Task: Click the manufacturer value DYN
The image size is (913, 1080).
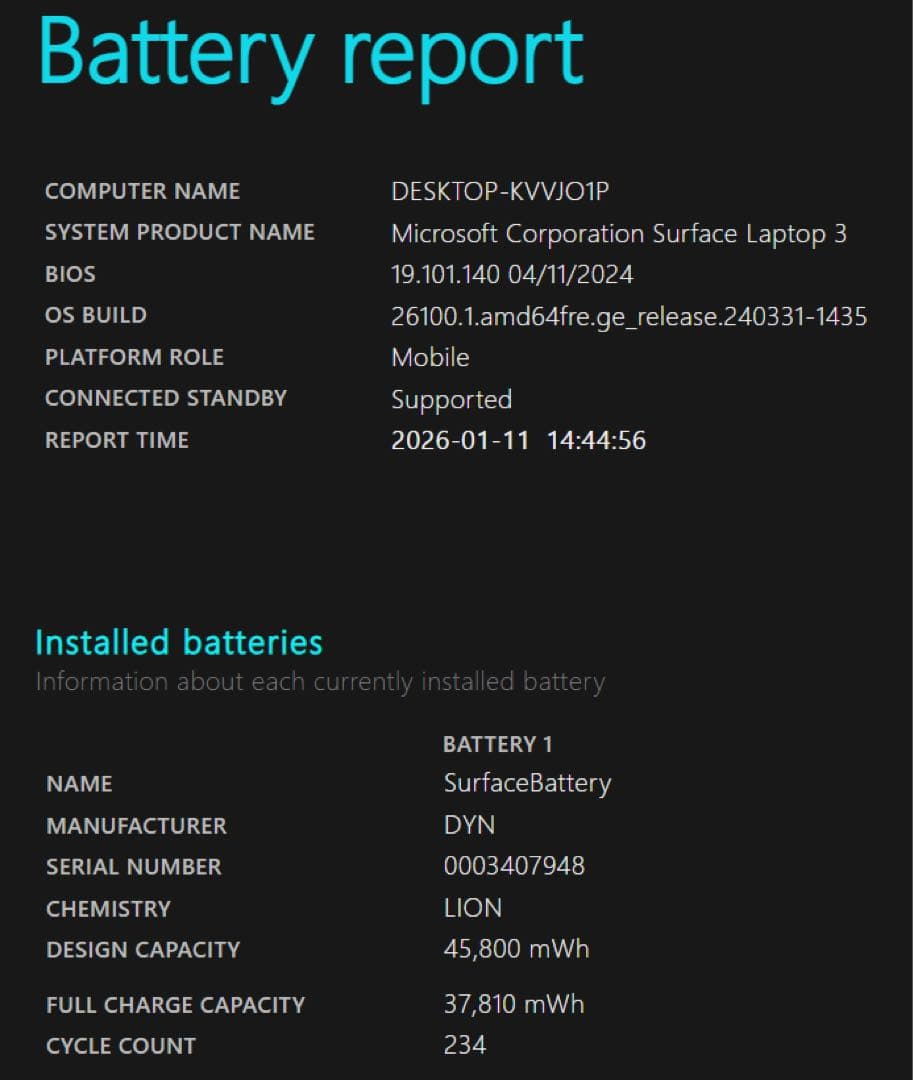Action: point(469,825)
